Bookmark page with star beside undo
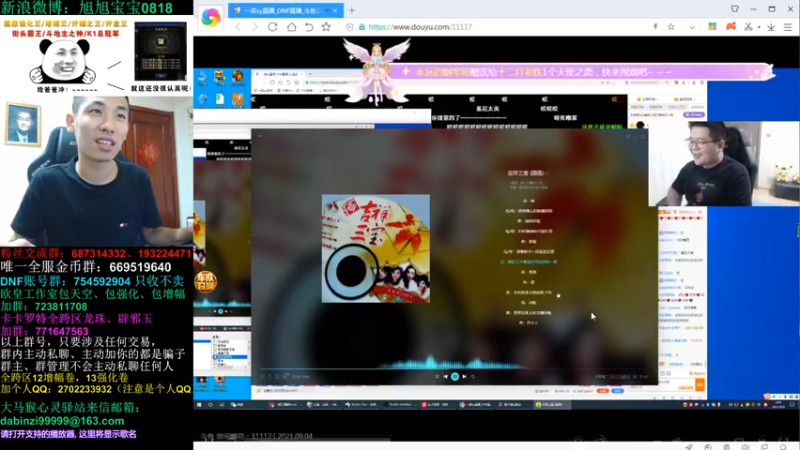This screenshot has width=800, height=450. click(x=326, y=27)
